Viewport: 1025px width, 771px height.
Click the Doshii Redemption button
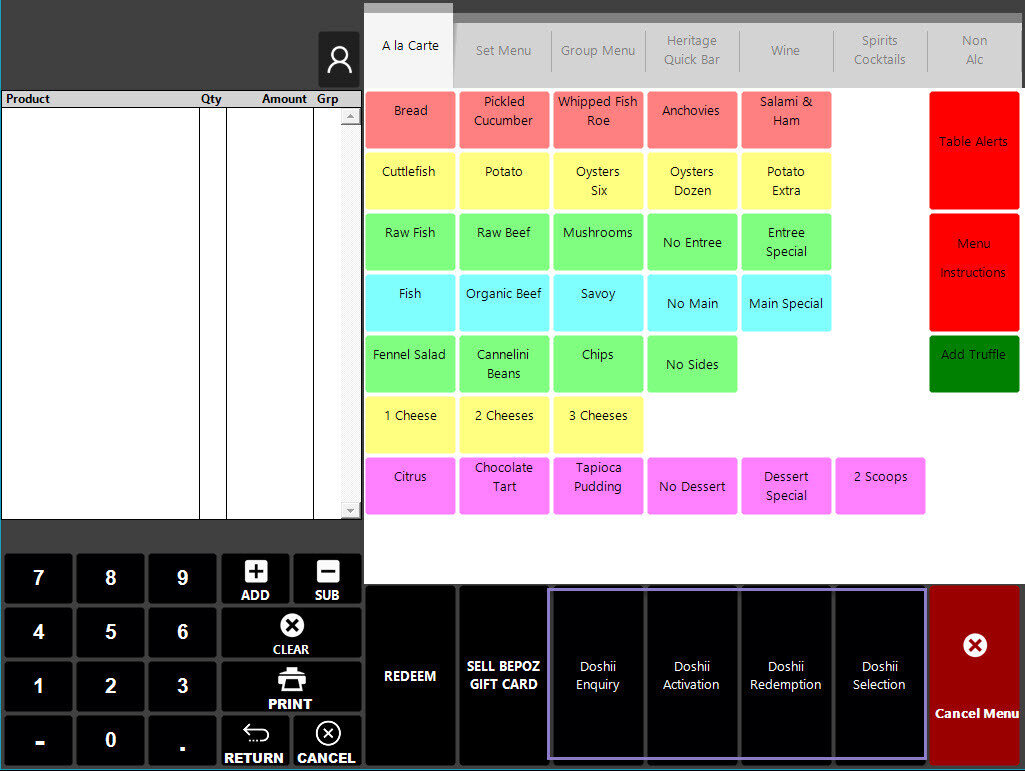pyautogui.click(x=786, y=676)
